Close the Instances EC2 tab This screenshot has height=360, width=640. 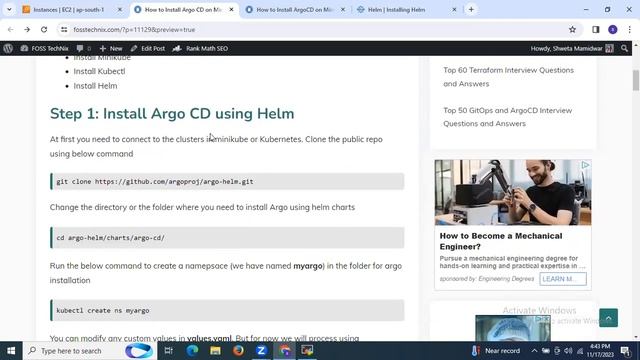[x=120, y=9]
